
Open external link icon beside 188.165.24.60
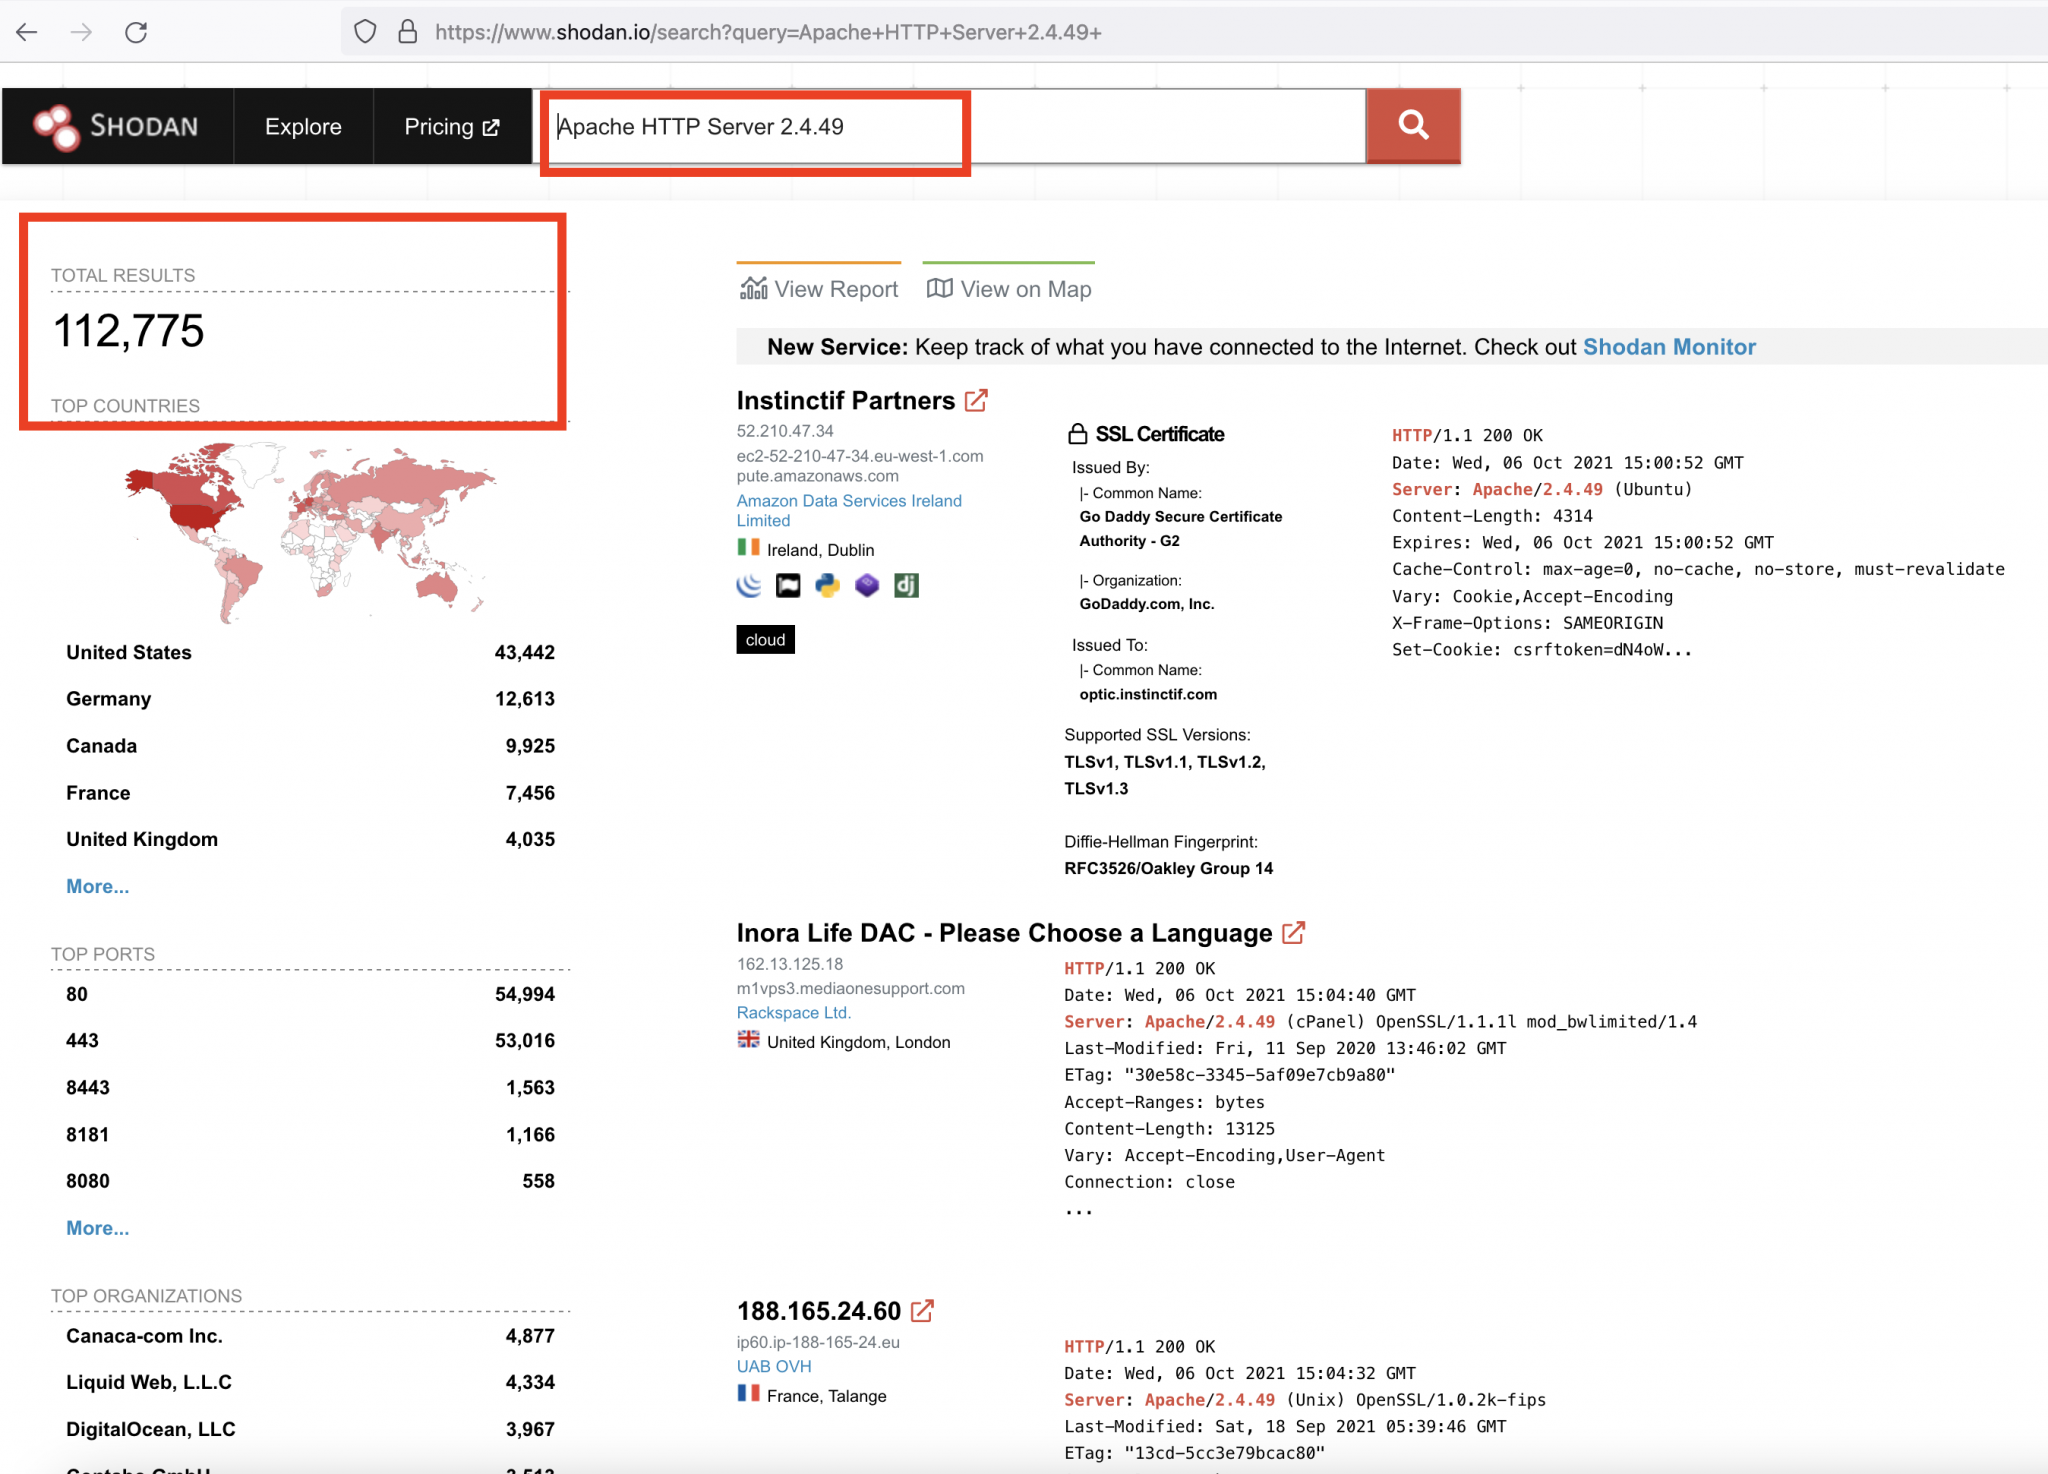[x=922, y=1311]
